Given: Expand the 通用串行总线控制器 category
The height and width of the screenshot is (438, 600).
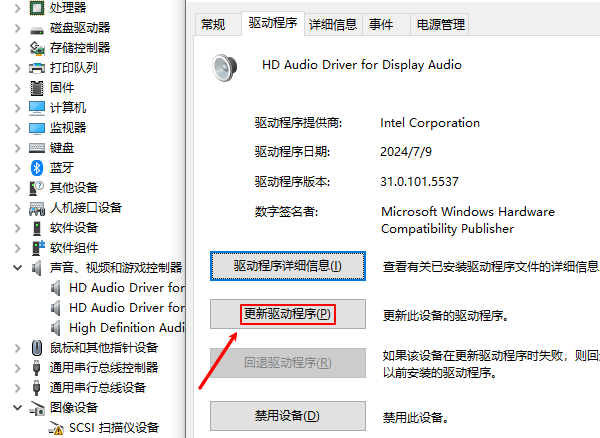Looking at the screenshot, I should 17,367.
